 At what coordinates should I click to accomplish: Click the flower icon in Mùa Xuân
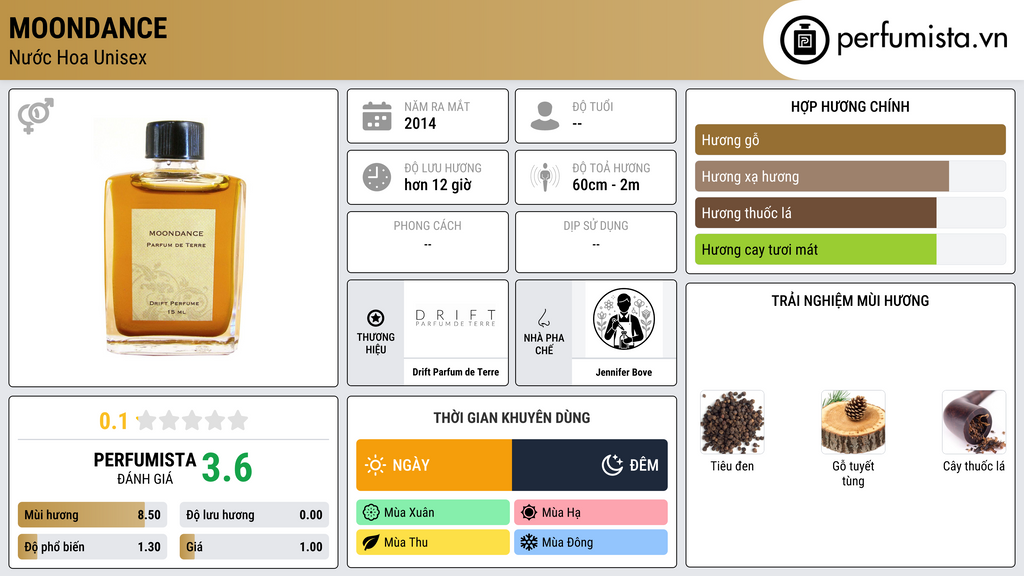tap(371, 513)
